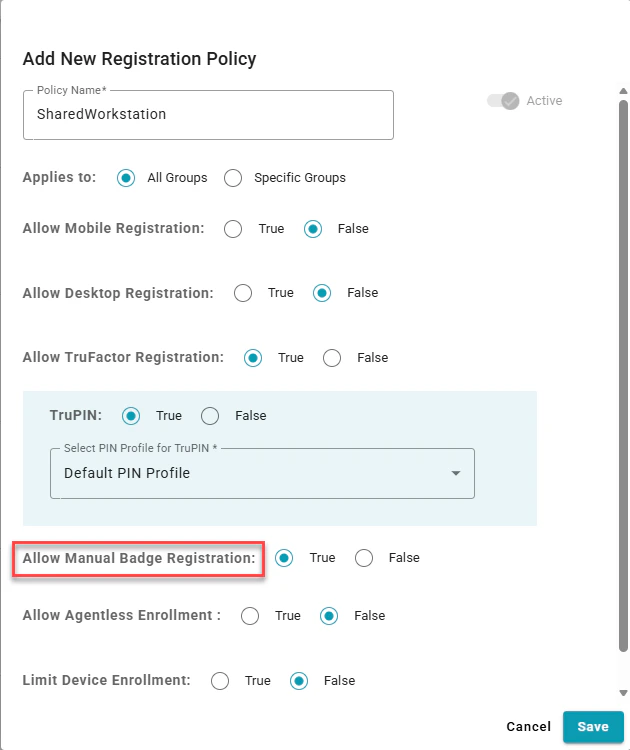Screen dimensions: 630x750
Task: Set Allow Mobile Registration to True
Action: pos(233,229)
